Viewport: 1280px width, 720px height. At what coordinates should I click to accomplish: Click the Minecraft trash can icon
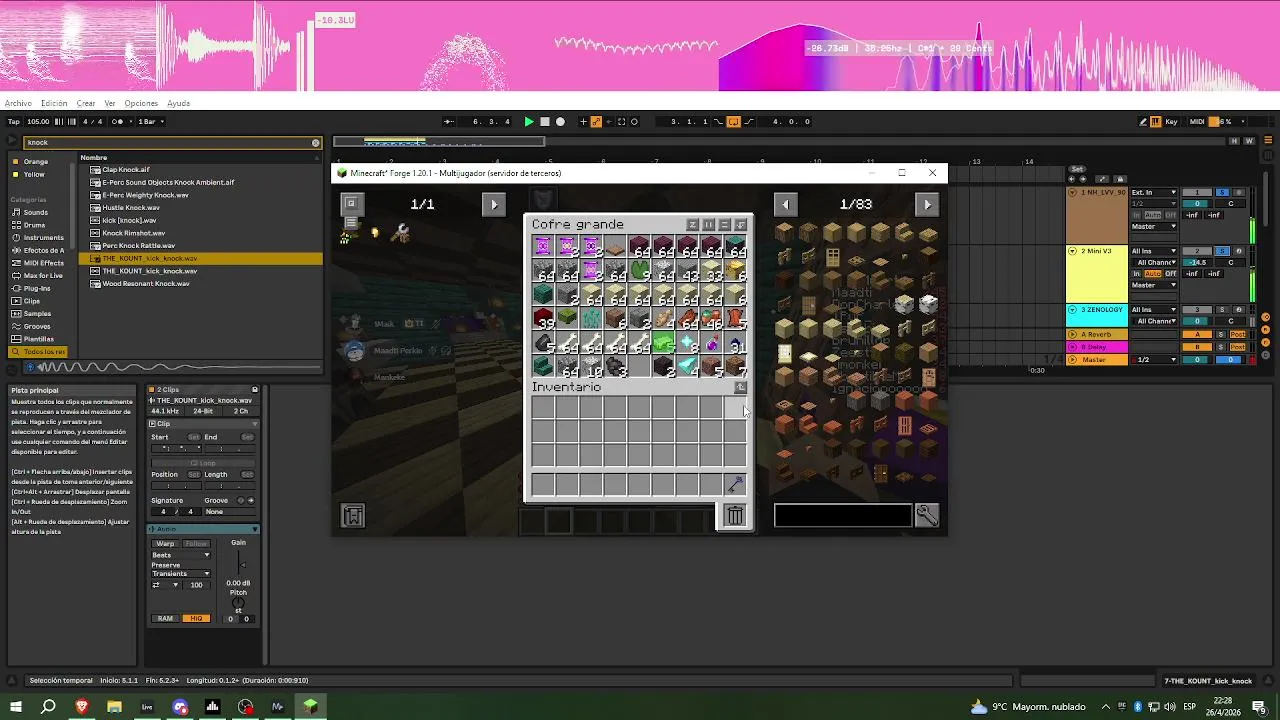tap(735, 516)
